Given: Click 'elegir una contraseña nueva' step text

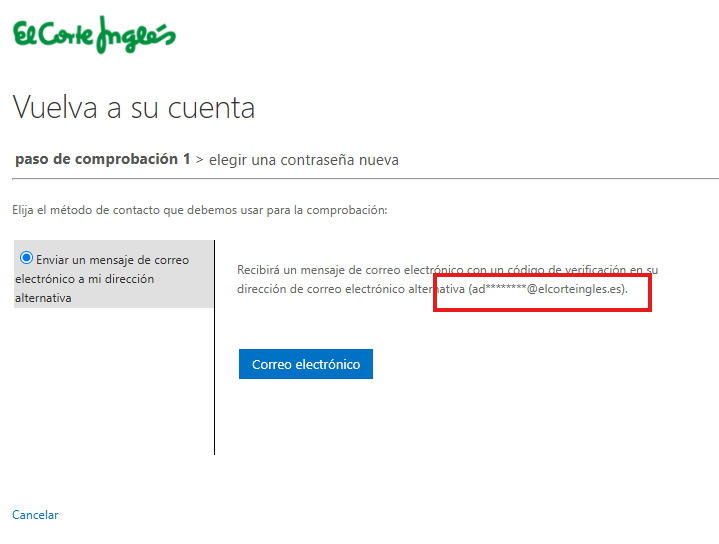Looking at the screenshot, I should (304, 160).
